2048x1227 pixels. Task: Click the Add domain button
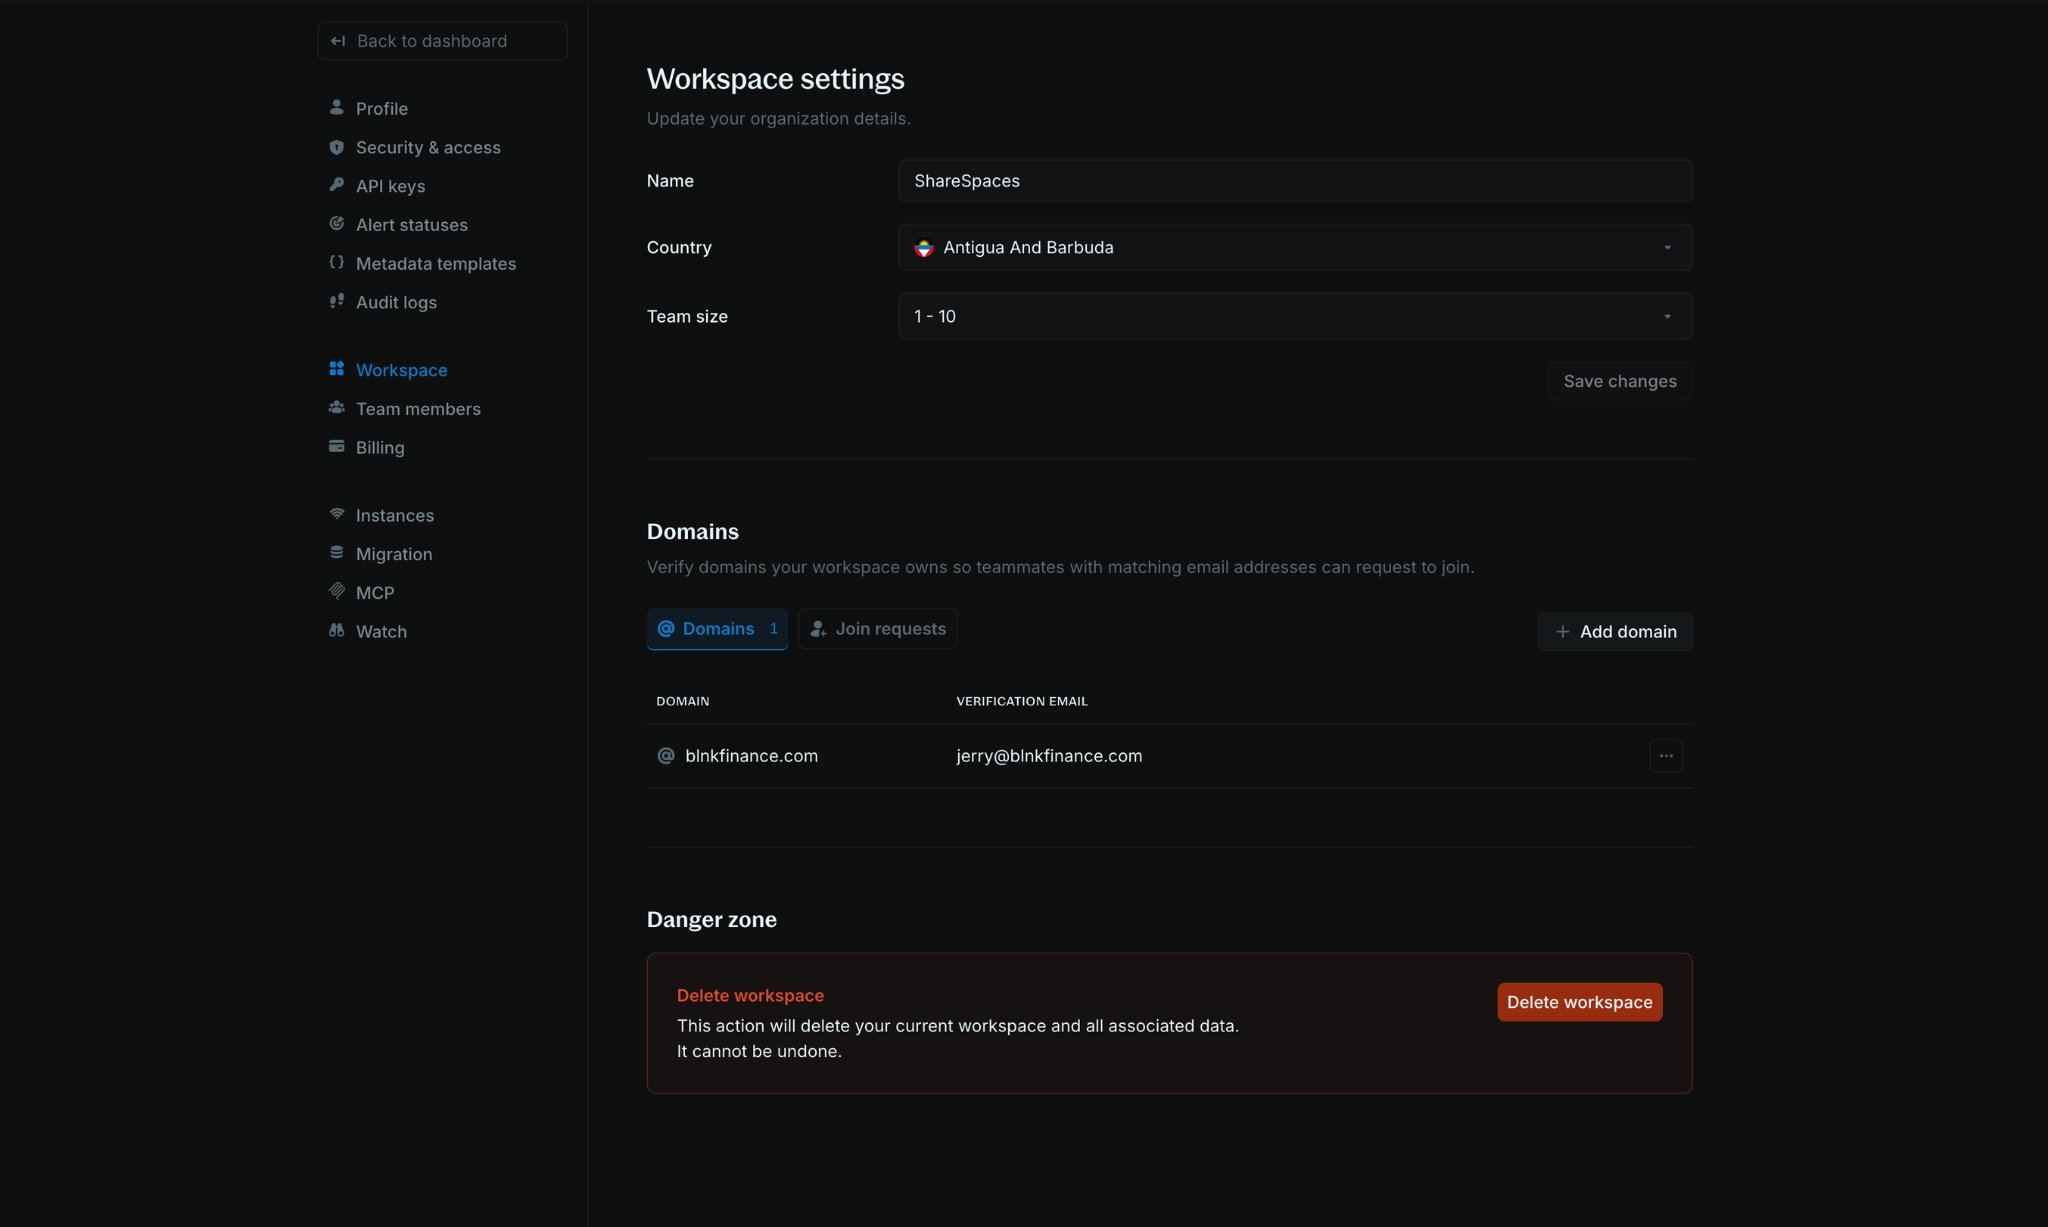[x=1615, y=632]
